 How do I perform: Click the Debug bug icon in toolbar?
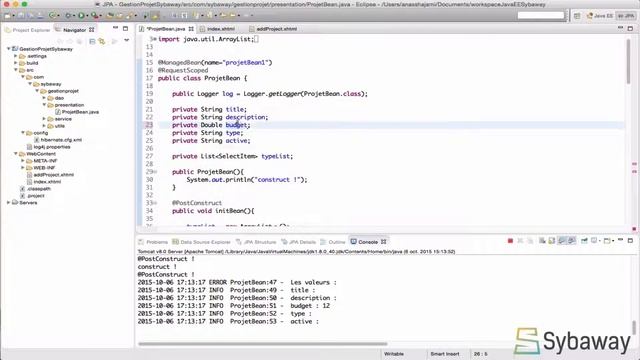point(68,16)
